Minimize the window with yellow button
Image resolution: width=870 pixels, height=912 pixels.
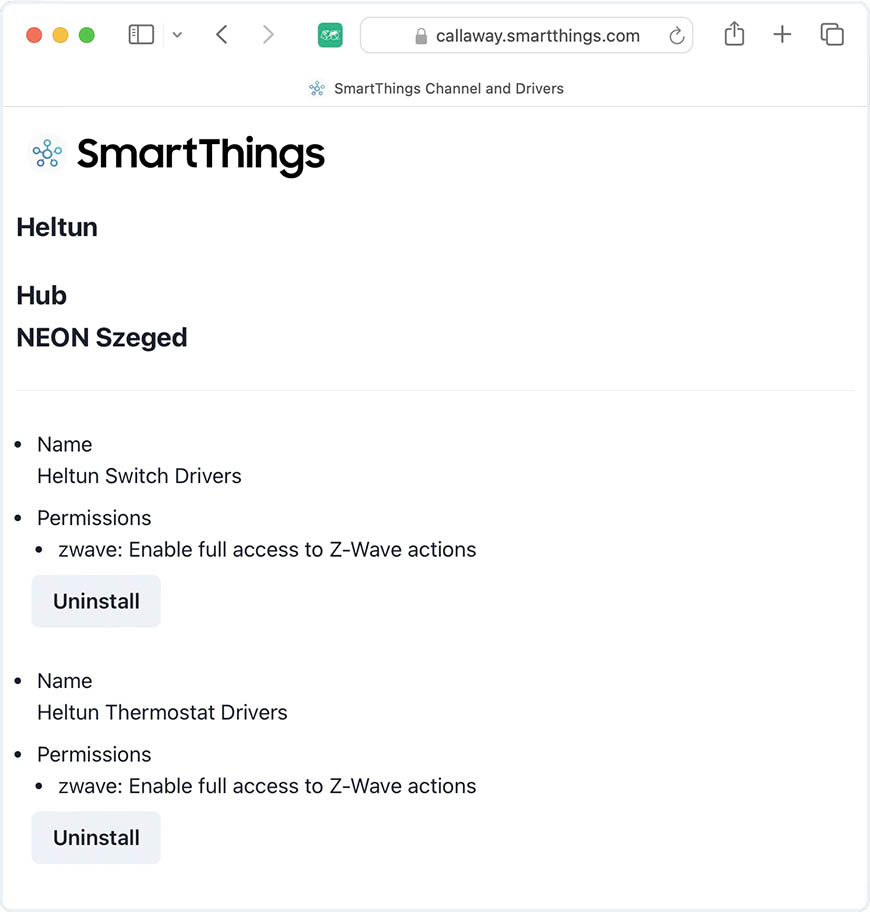pyautogui.click(x=60, y=35)
